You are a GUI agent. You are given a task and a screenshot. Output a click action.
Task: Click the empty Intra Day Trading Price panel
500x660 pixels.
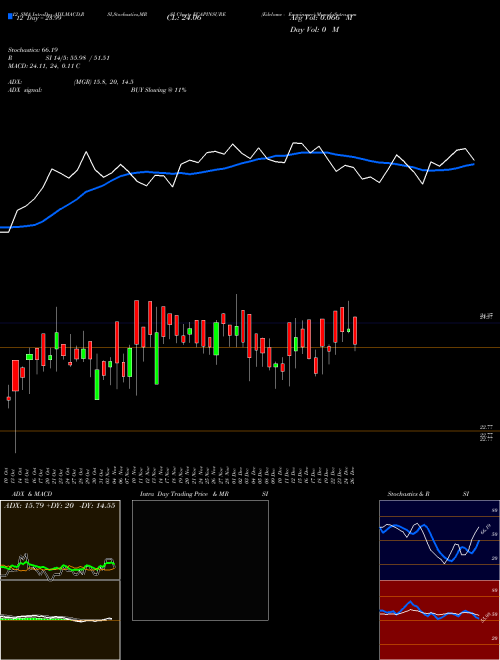(200, 560)
